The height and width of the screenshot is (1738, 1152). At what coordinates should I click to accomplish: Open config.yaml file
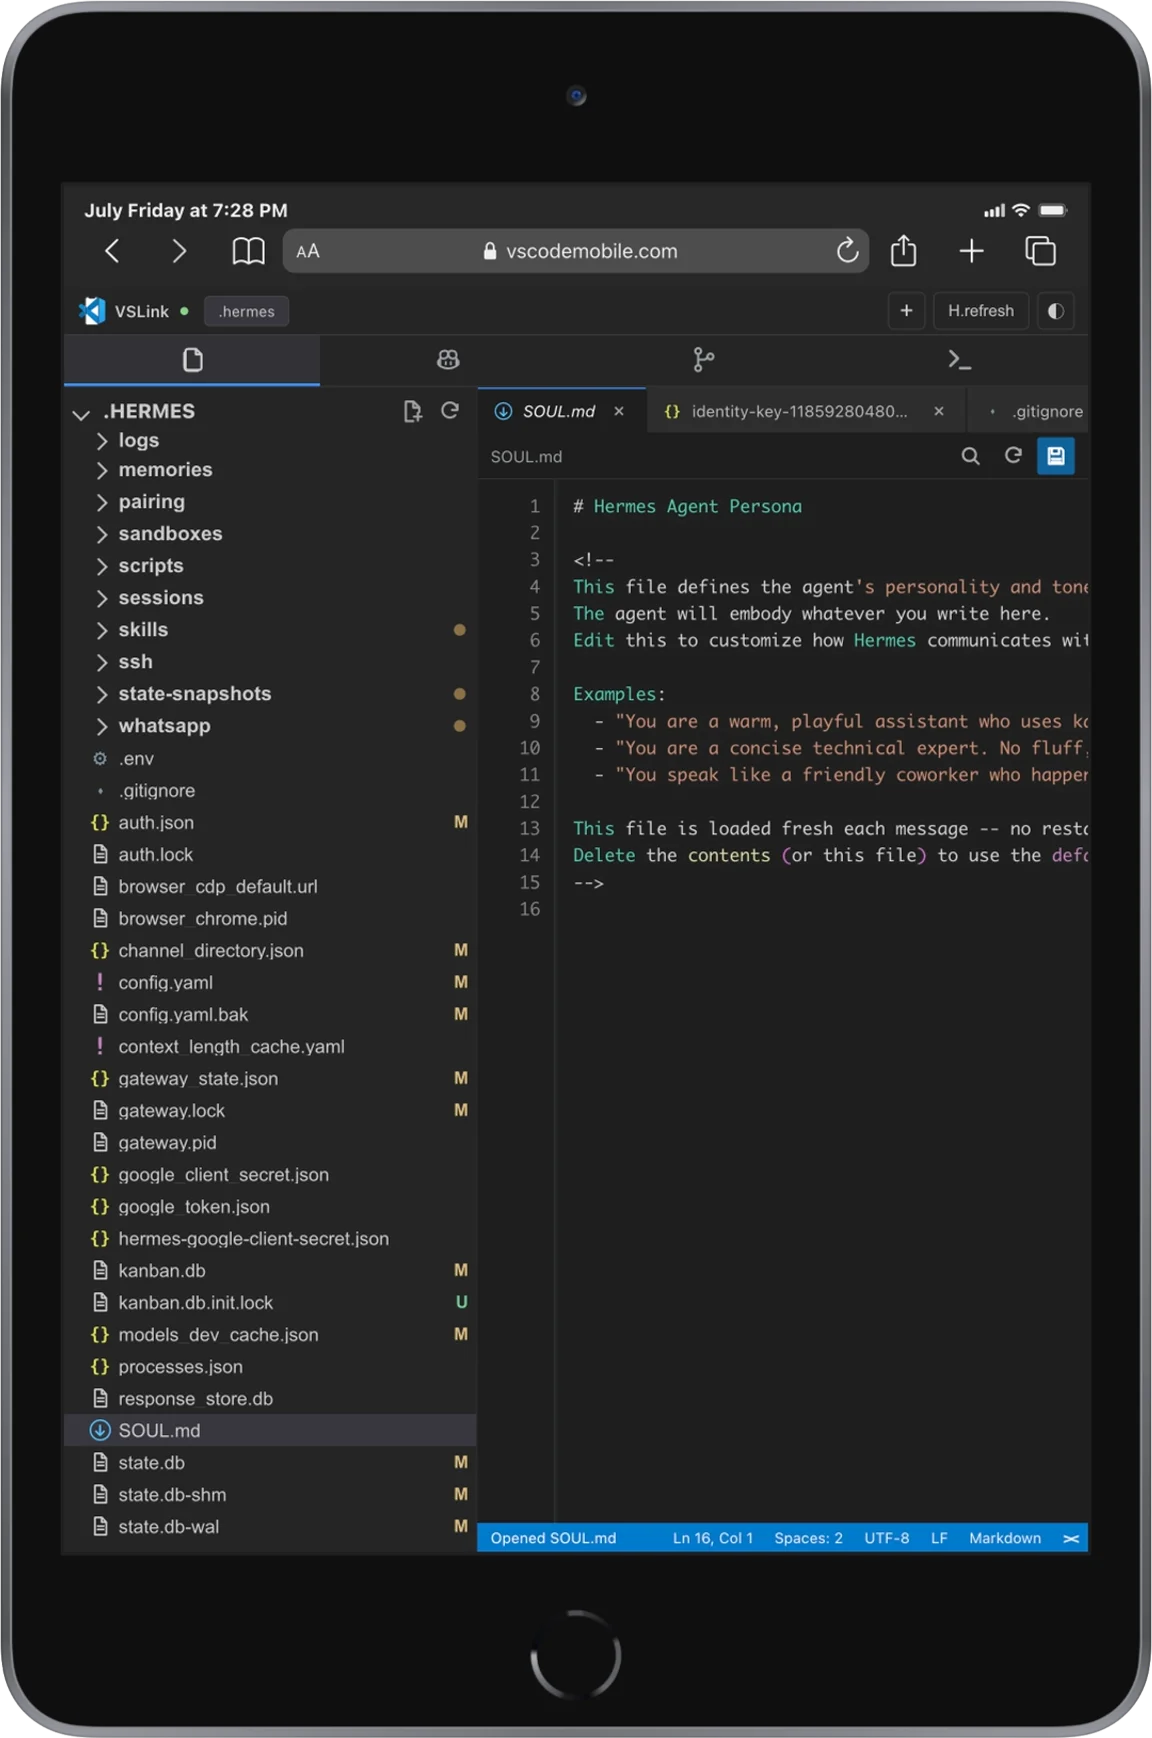pos(270,982)
